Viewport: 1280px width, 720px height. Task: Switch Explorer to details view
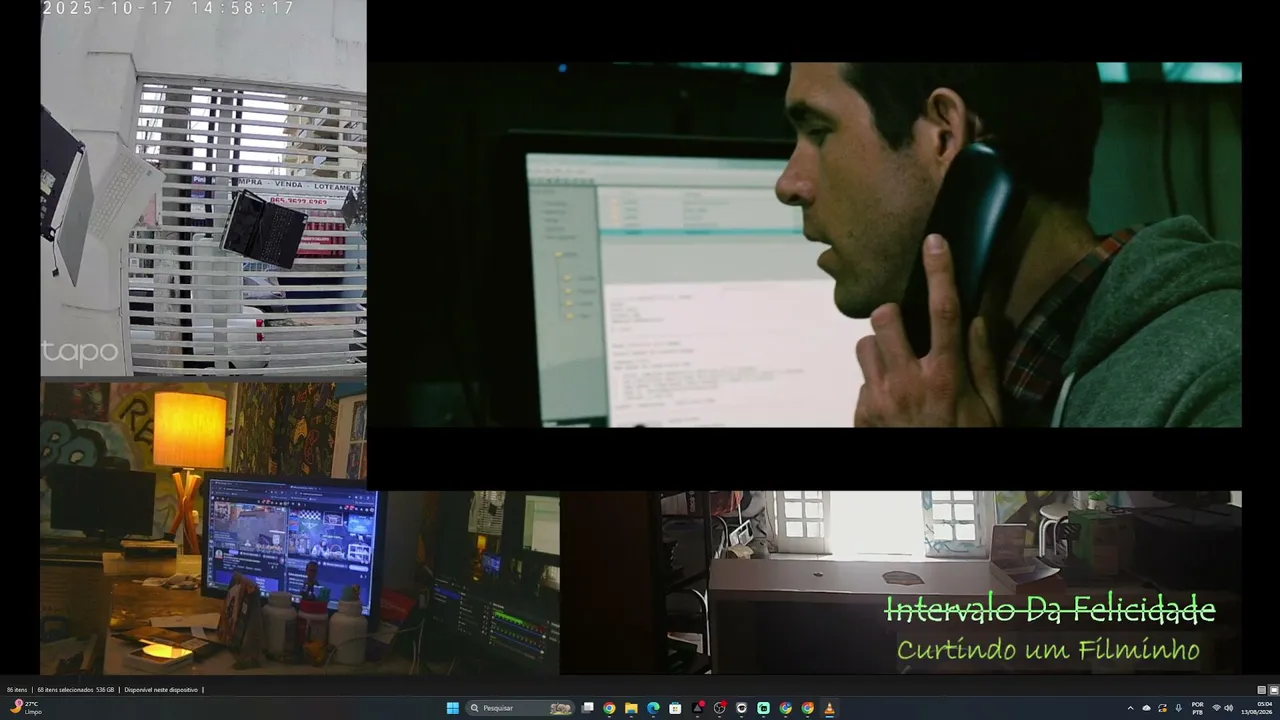click(1262, 690)
